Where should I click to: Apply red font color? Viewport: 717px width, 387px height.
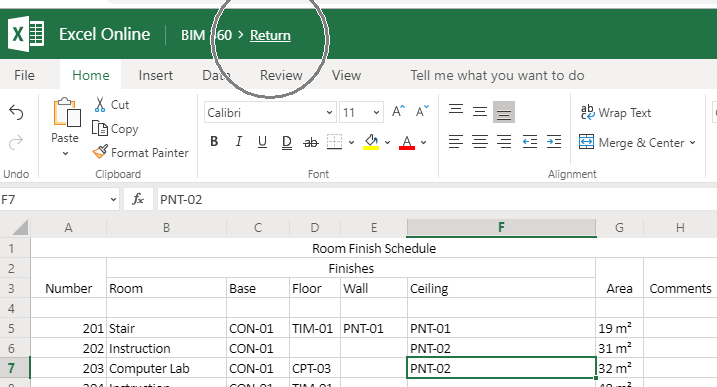pyautogui.click(x=407, y=142)
